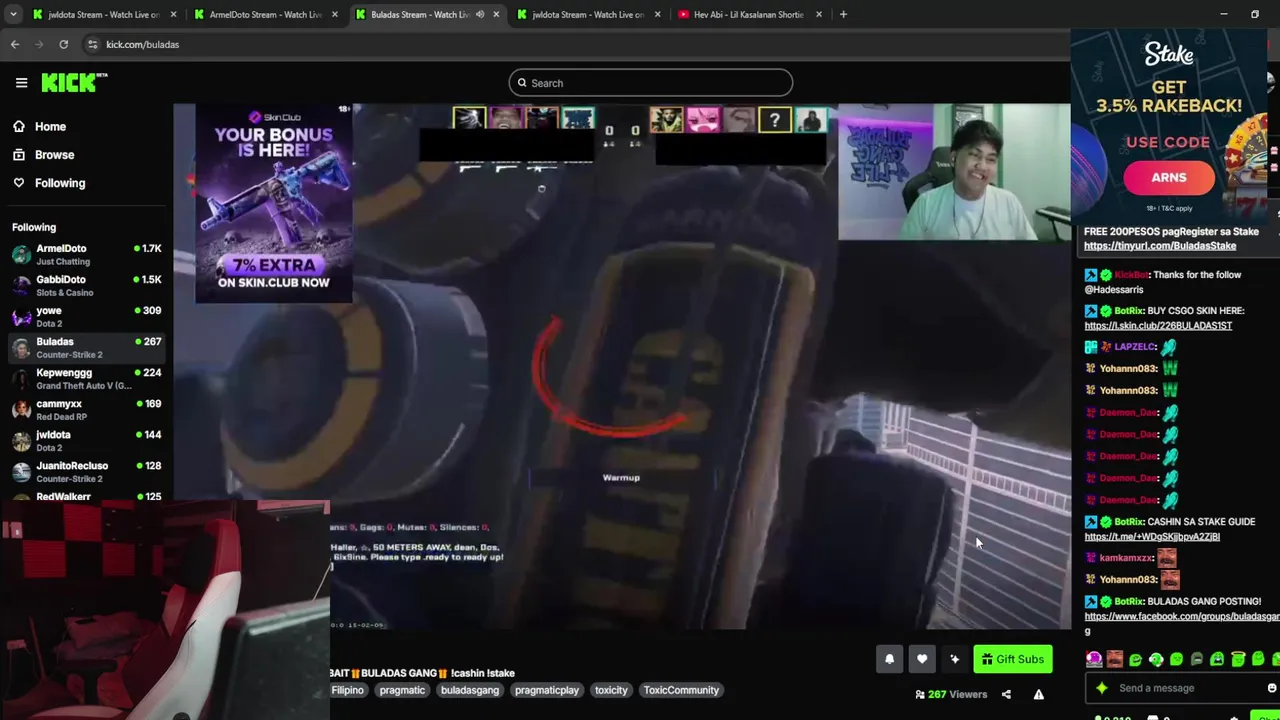Click the pragmaticplay tag
This screenshot has width=1280, height=720.
546,690
